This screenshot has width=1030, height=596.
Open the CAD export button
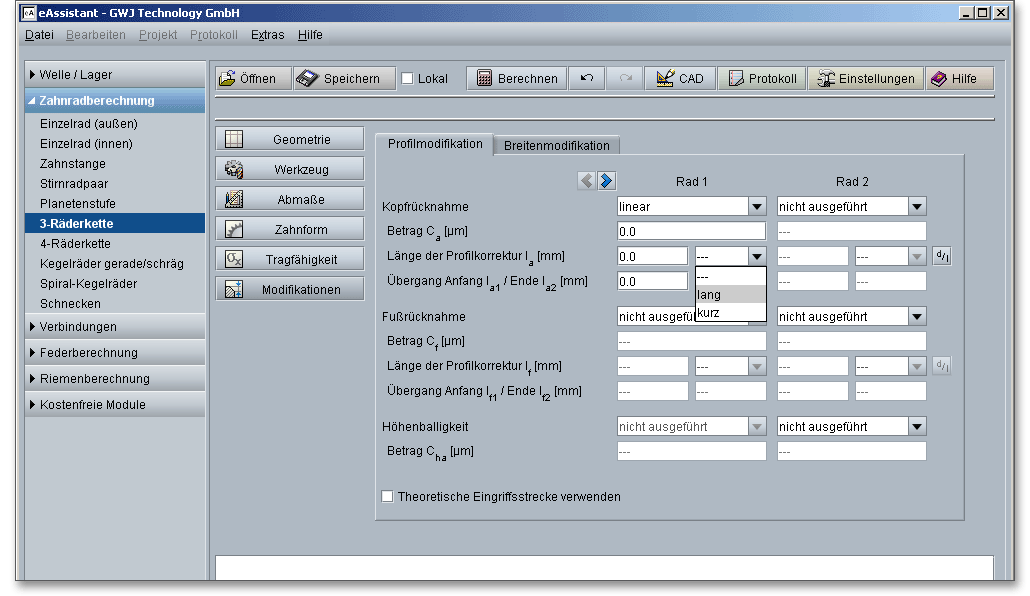[x=680, y=79]
